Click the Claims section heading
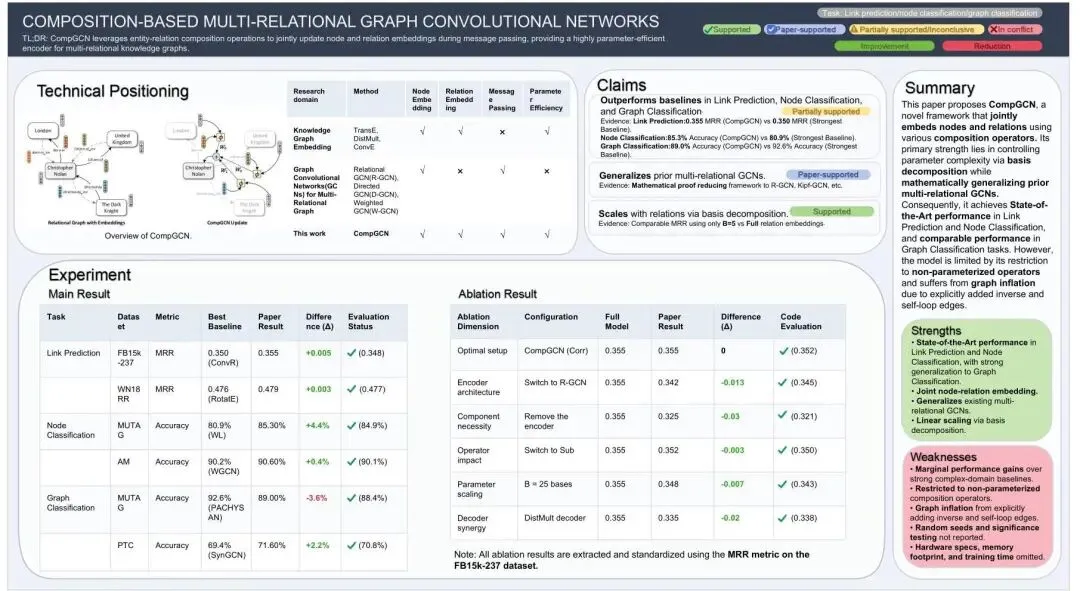Image resolution: width=1080 pixels, height=591 pixels. (621, 85)
